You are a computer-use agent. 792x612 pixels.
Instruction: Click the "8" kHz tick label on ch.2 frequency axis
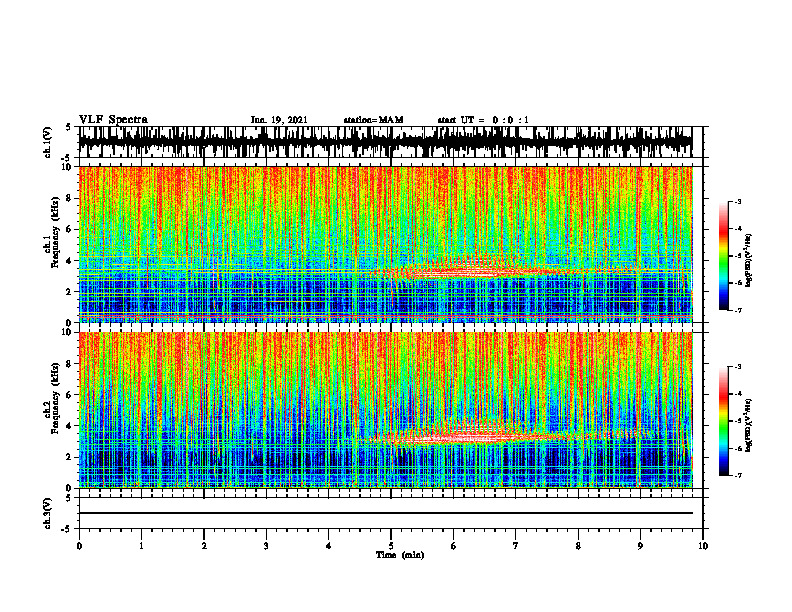(x=71, y=364)
